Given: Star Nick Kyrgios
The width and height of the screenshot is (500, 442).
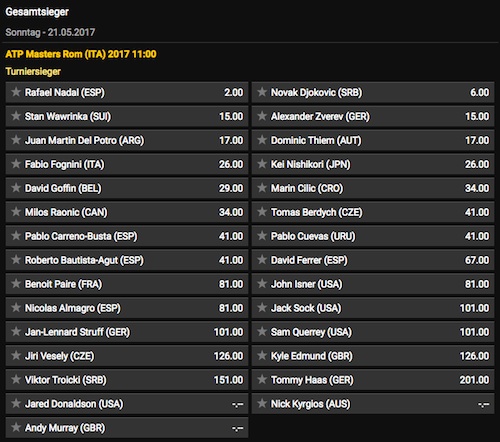Looking at the screenshot, I should coord(262,404).
